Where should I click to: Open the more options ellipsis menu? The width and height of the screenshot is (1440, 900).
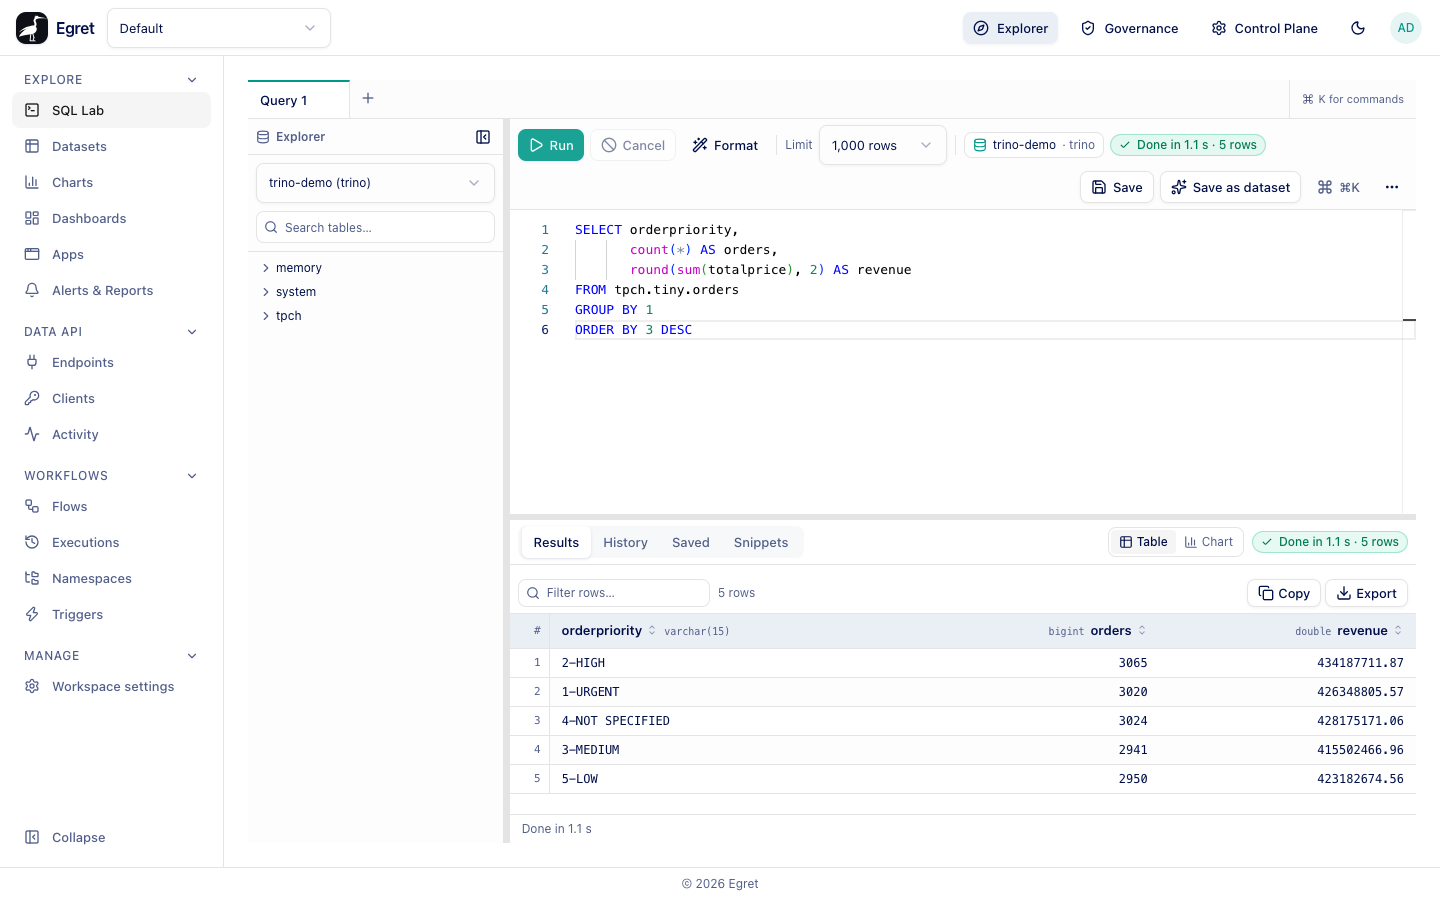[x=1392, y=187]
